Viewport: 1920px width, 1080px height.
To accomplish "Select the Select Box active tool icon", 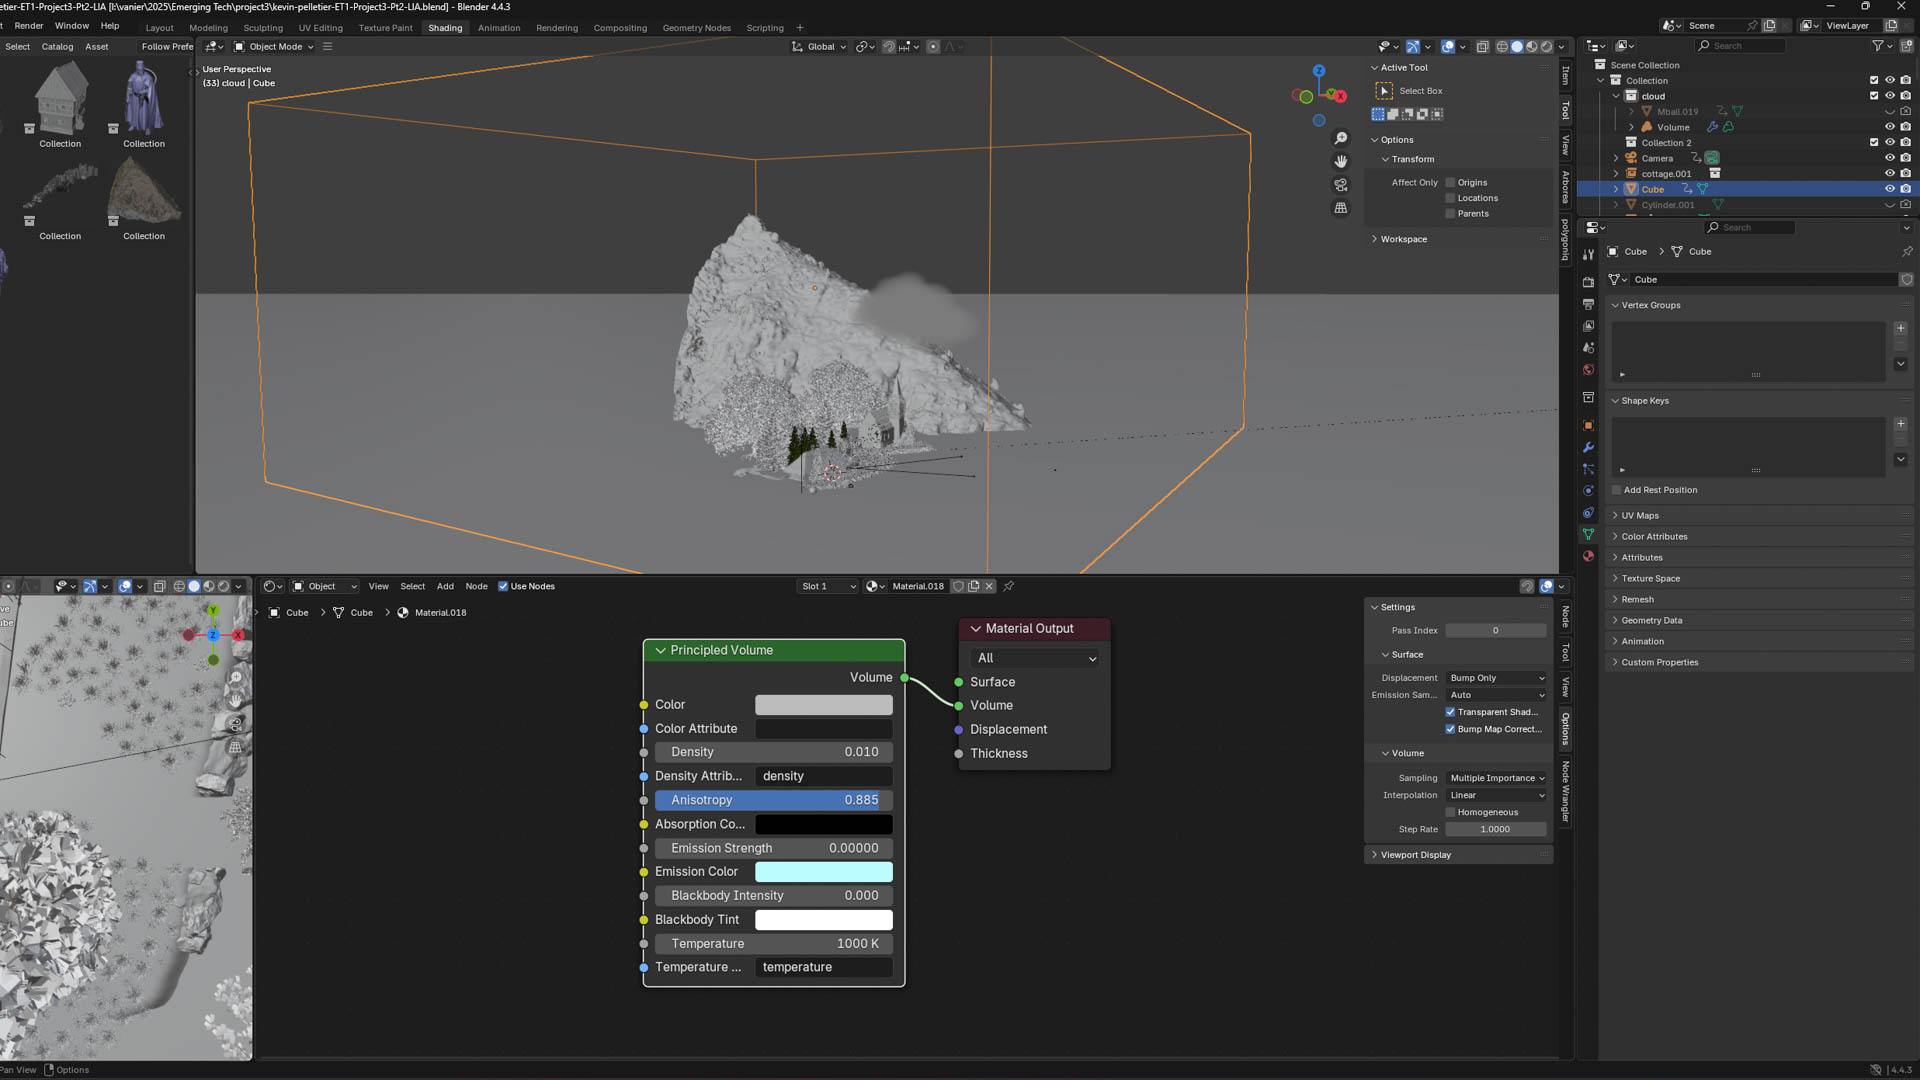I will [x=1384, y=91].
